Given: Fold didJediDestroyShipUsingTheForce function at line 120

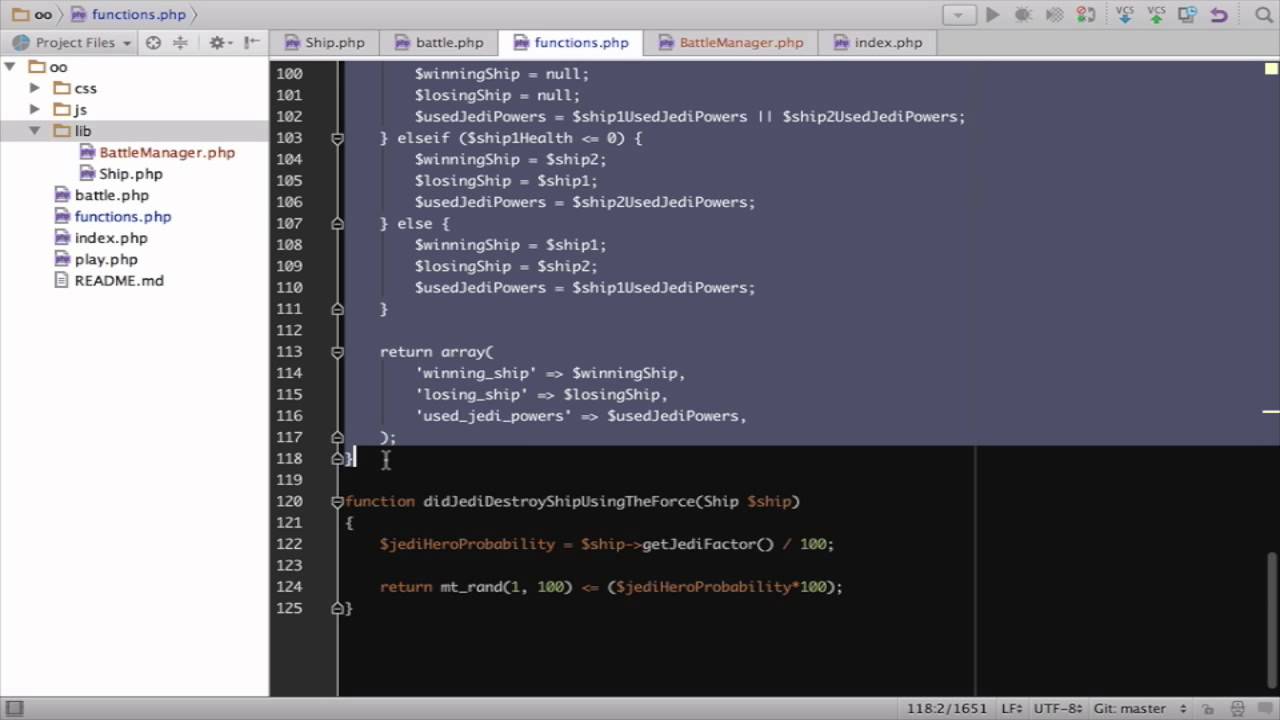Looking at the screenshot, I should click(337, 501).
